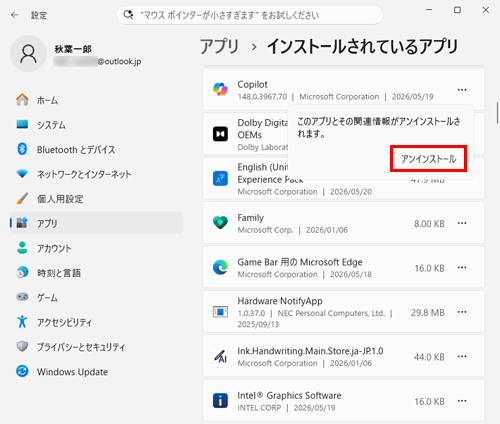Click the Copilot app icon
Screen dimensions: 500x424
(220, 89)
